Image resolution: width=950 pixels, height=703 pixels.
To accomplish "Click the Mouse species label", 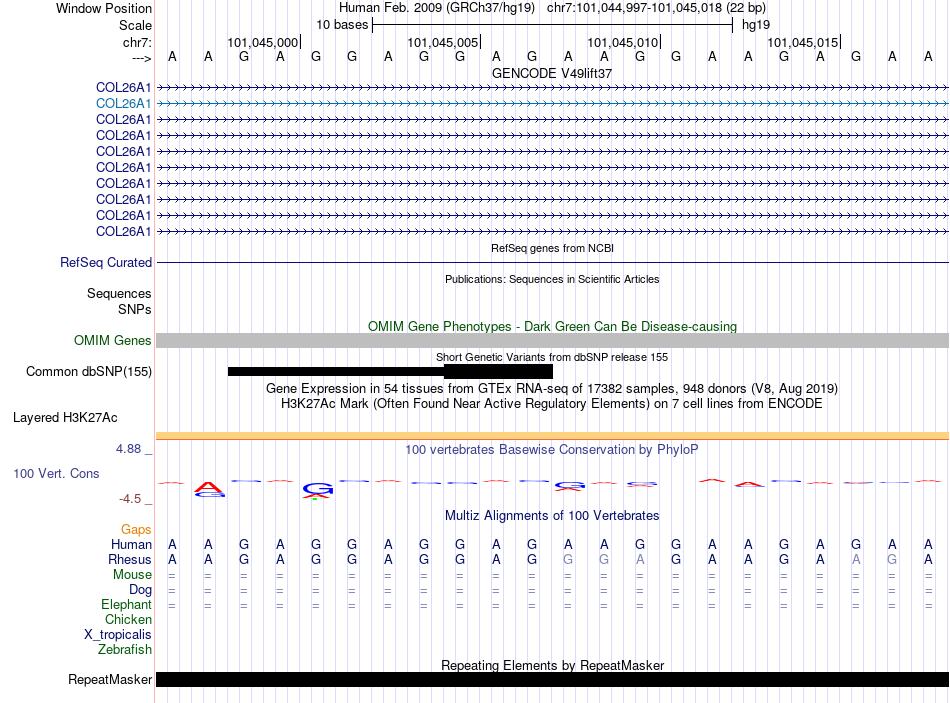I will coord(132,575).
